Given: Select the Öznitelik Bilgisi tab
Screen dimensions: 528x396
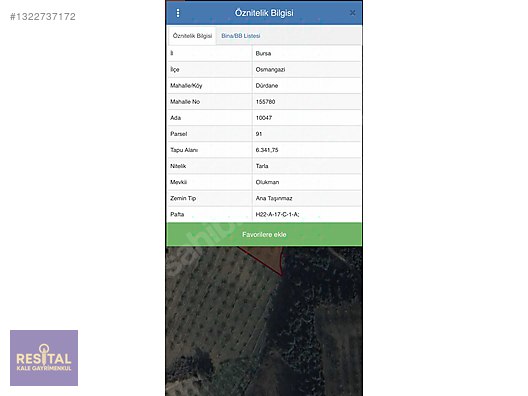Looking at the screenshot, I should pyautogui.click(x=192, y=36).
